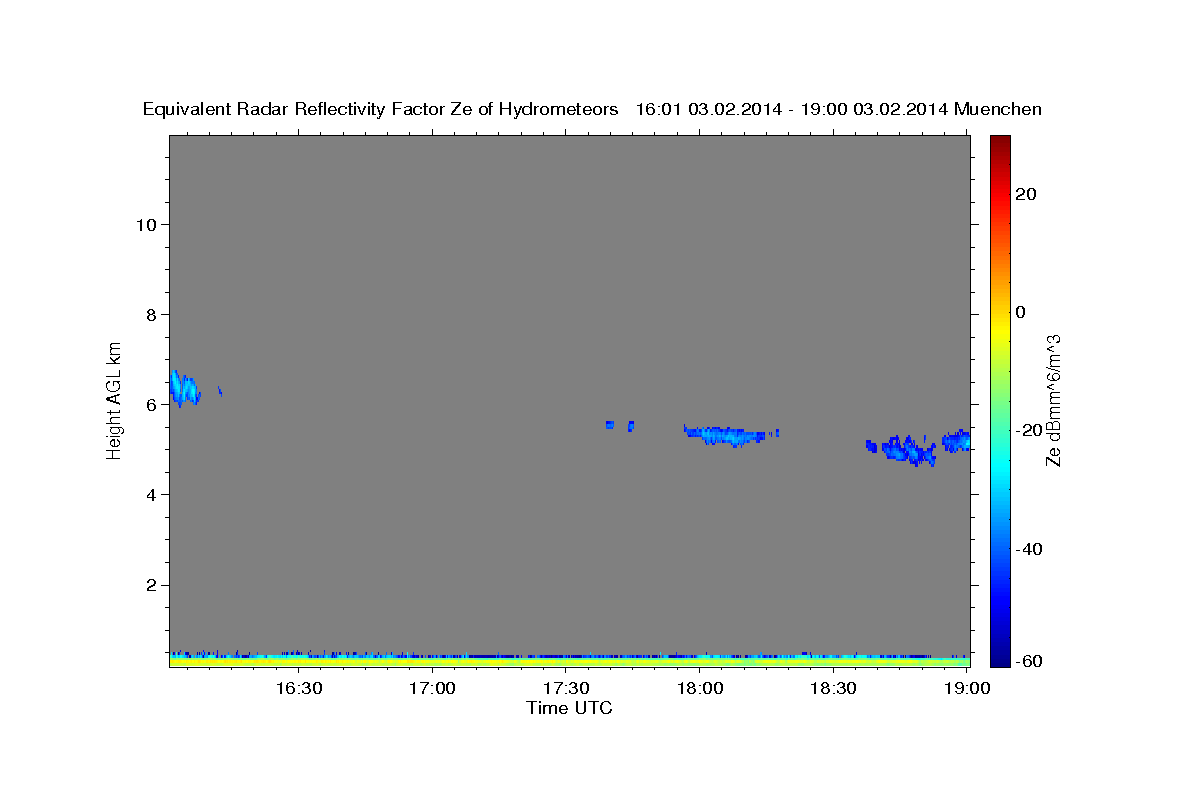
Task: Click the 19:00 time tick label
Action: [967, 688]
